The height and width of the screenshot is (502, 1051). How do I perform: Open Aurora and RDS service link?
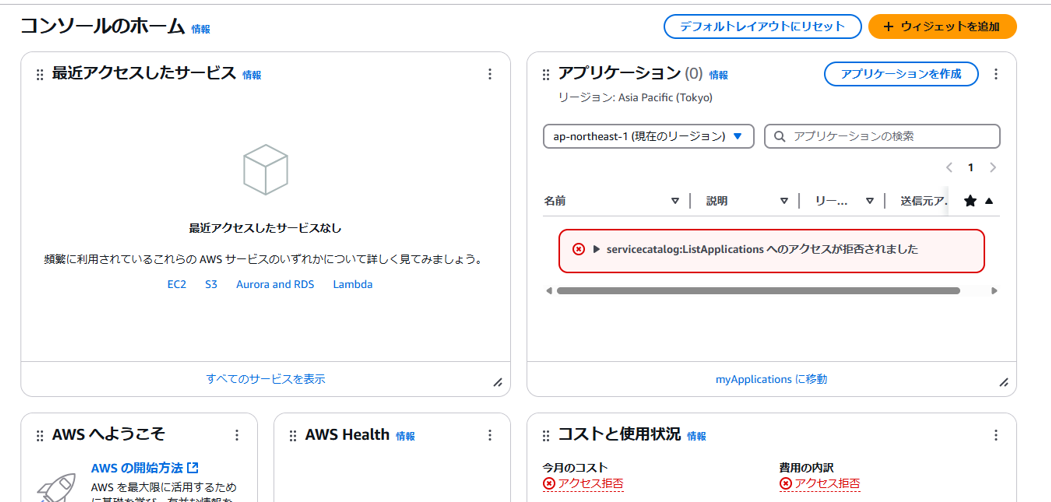pos(275,284)
